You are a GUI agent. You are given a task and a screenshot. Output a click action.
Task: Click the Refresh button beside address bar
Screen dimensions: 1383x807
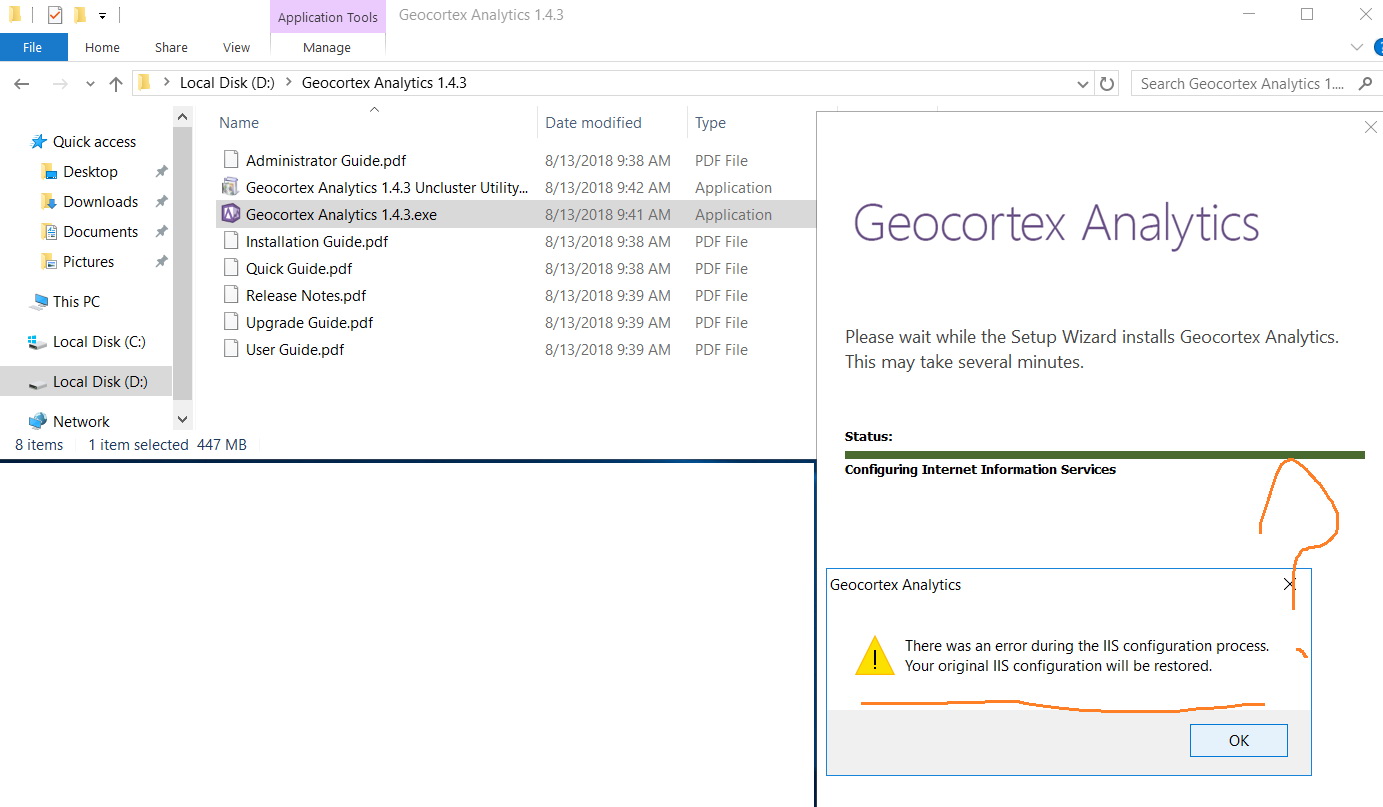pos(1107,83)
